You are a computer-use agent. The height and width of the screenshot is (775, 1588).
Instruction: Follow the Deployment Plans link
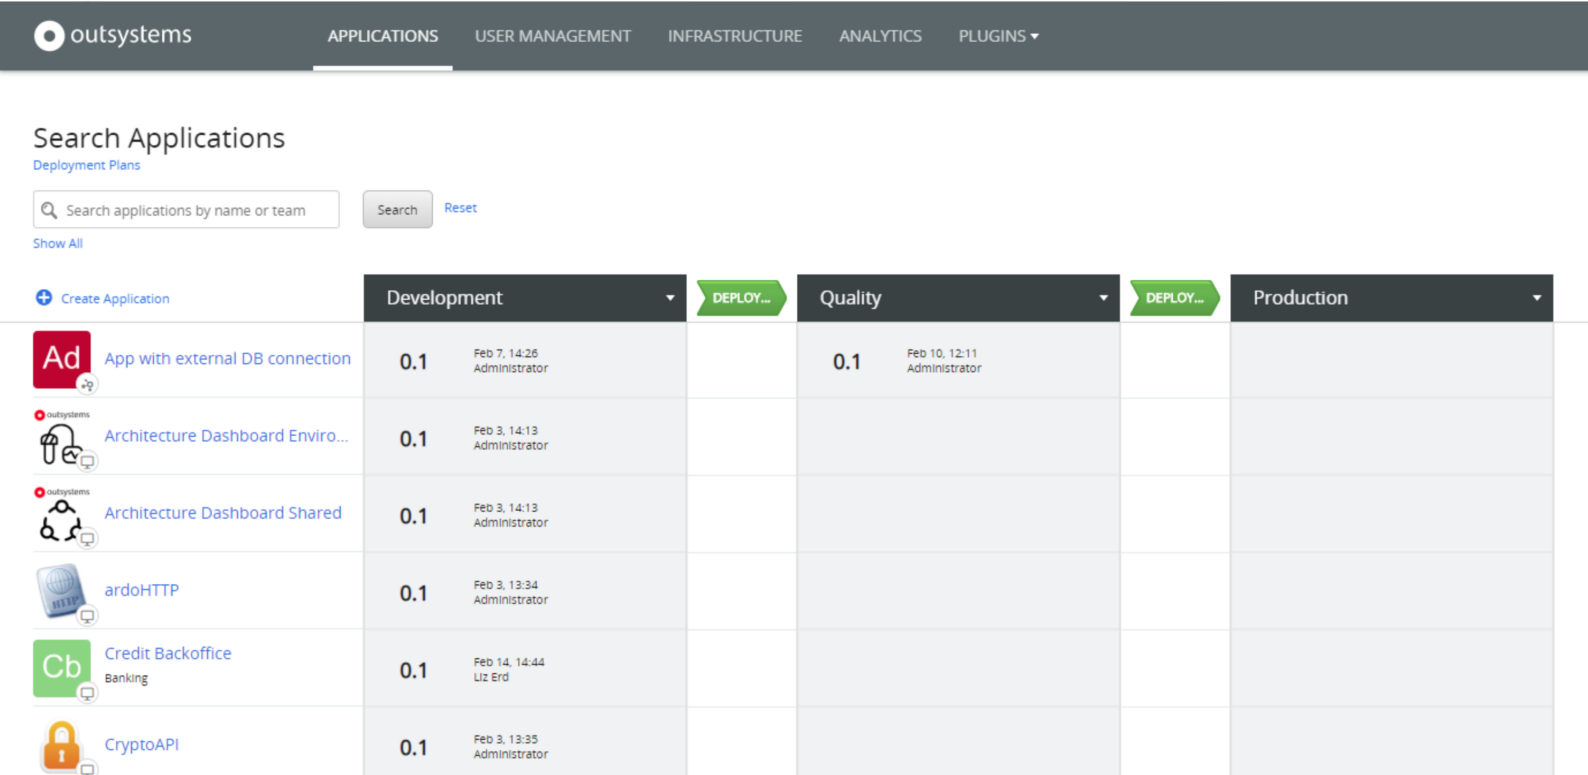click(87, 165)
